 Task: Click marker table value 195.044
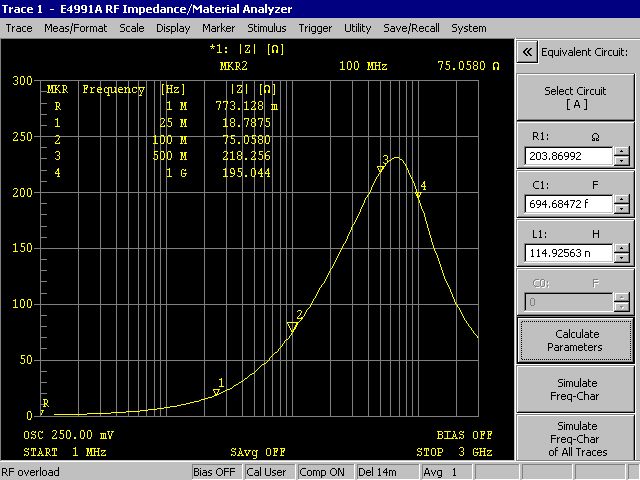(x=246, y=173)
